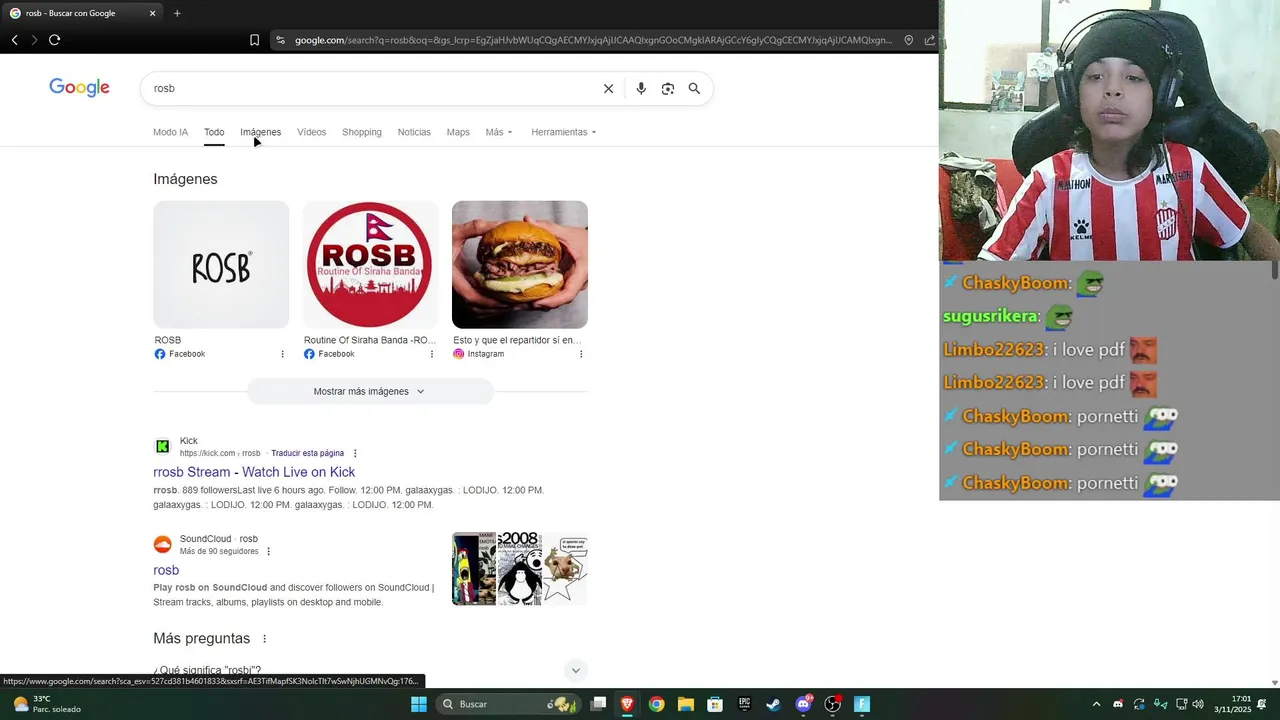Open the Noticias tab

point(414,132)
